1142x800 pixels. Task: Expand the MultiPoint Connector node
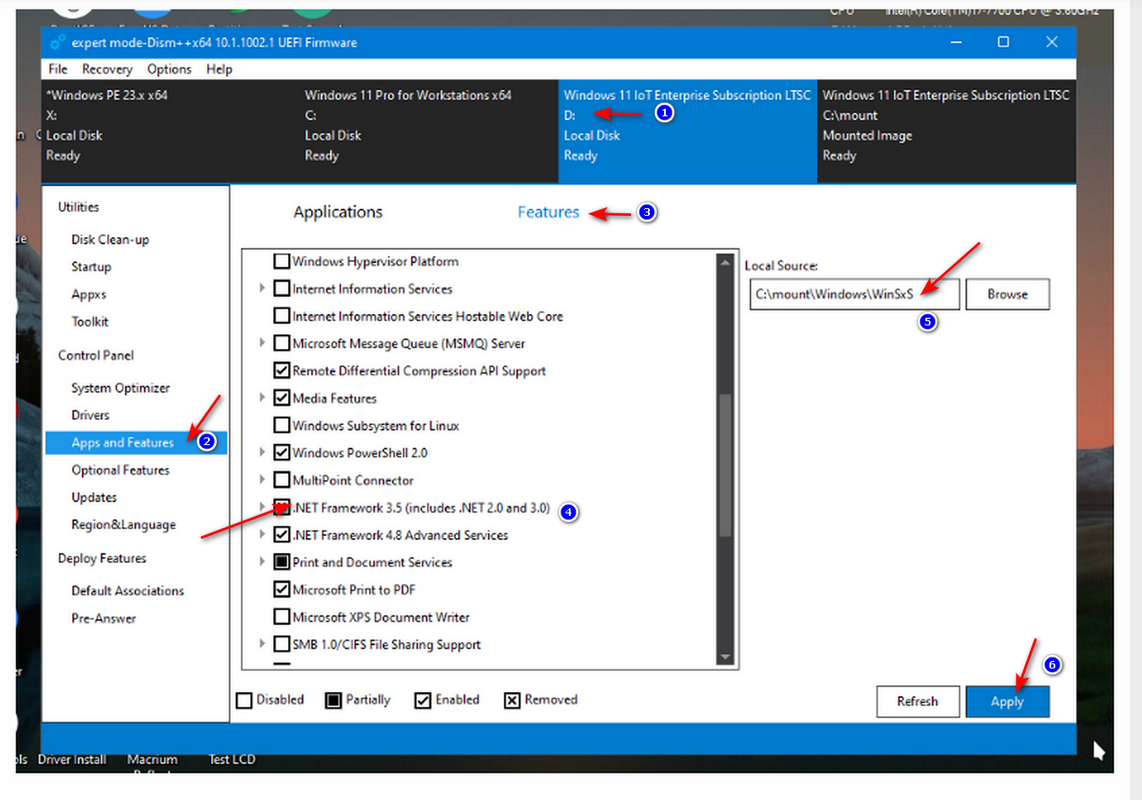click(x=261, y=480)
